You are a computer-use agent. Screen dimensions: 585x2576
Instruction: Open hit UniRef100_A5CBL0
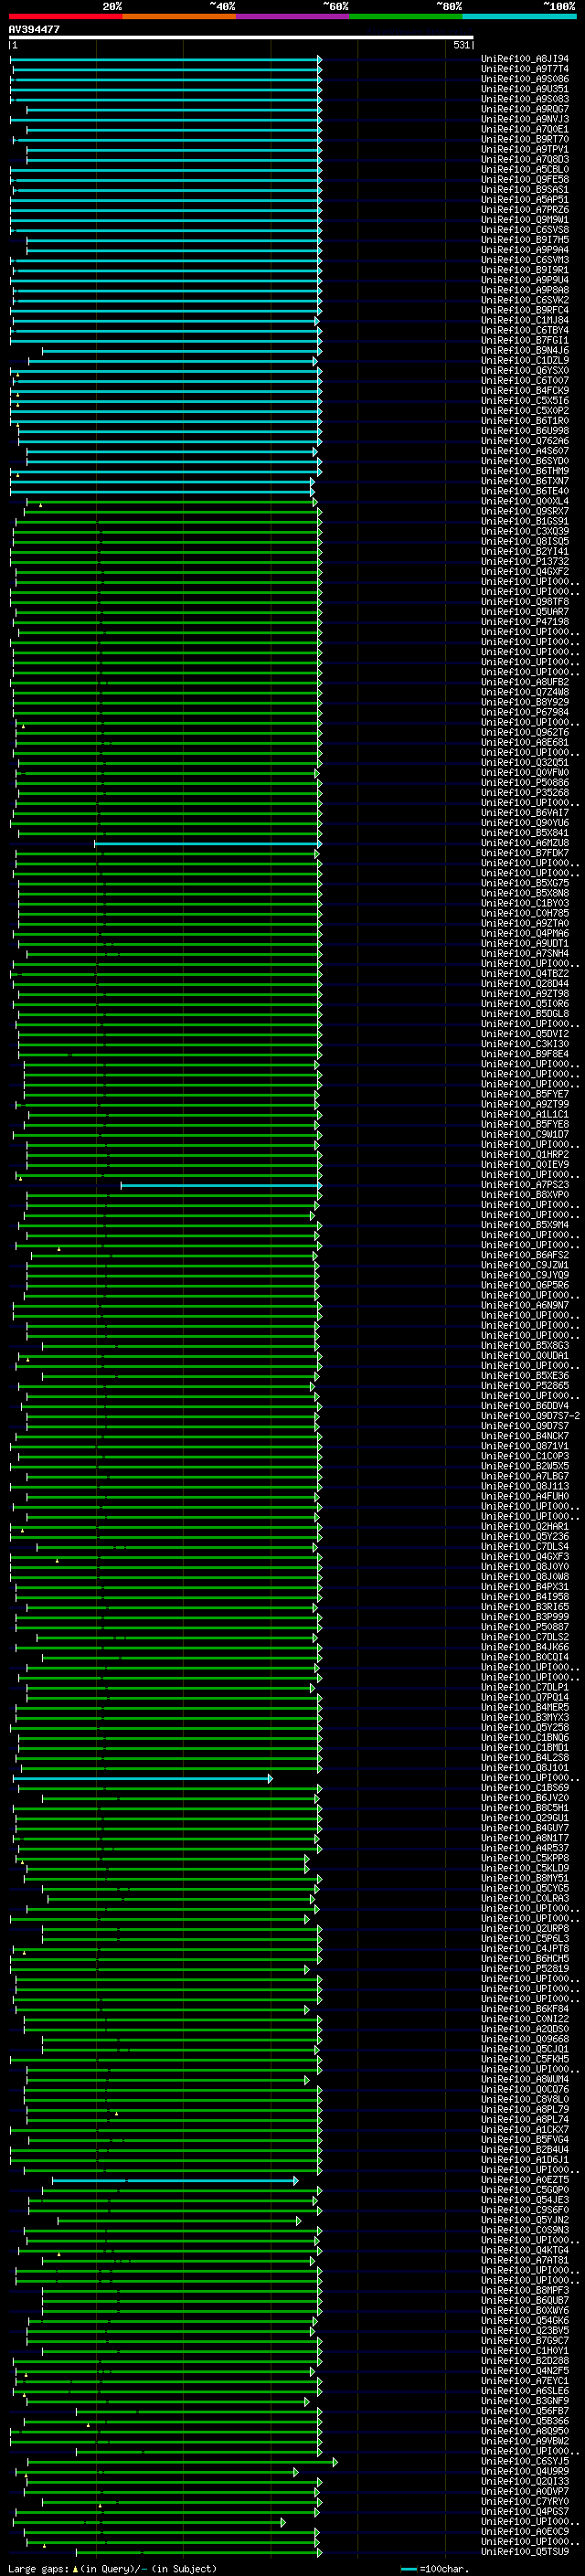(525, 170)
